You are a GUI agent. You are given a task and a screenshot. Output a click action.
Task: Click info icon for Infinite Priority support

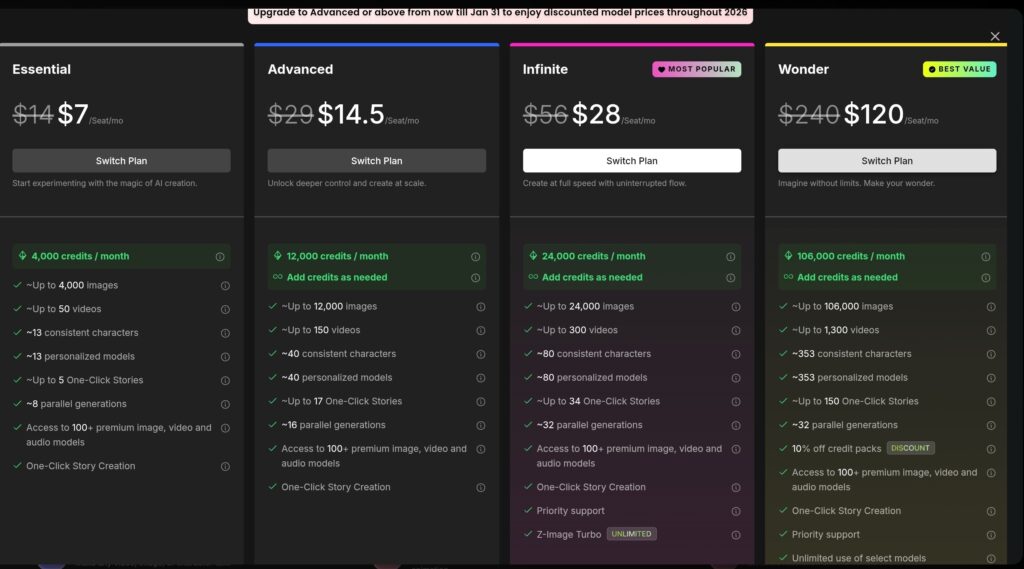[x=736, y=511]
